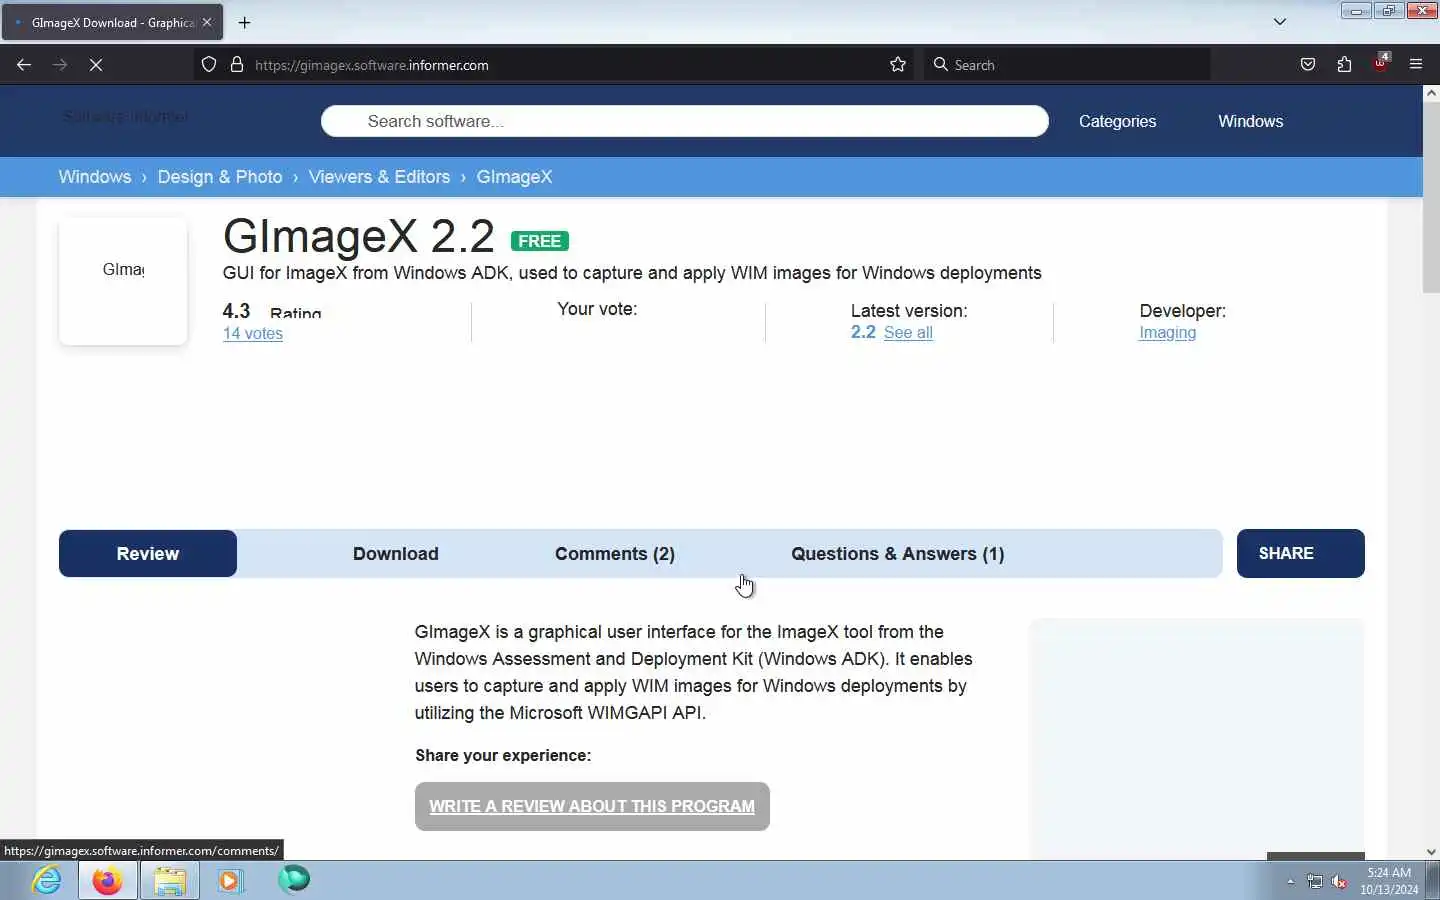Click the 4.3 rating value
The height and width of the screenshot is (900, 1440).
(237, 311)
